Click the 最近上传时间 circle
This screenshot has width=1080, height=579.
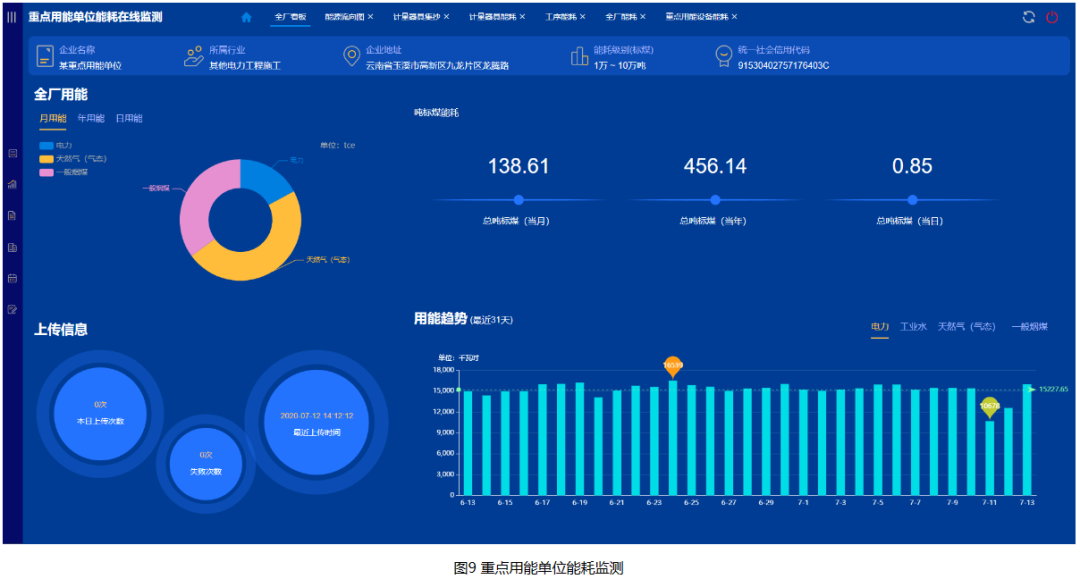pyautogui.click(x=317, y=423)
